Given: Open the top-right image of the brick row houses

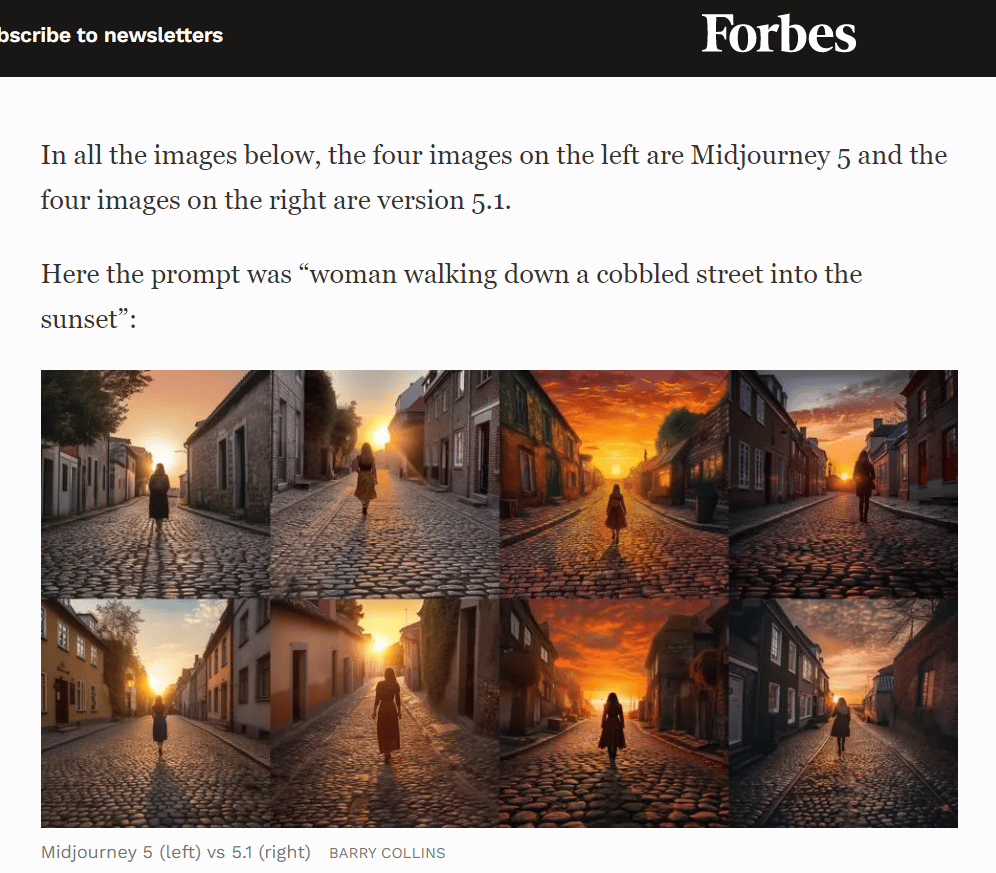Looking at the screenshot, I should coord(844,484).
